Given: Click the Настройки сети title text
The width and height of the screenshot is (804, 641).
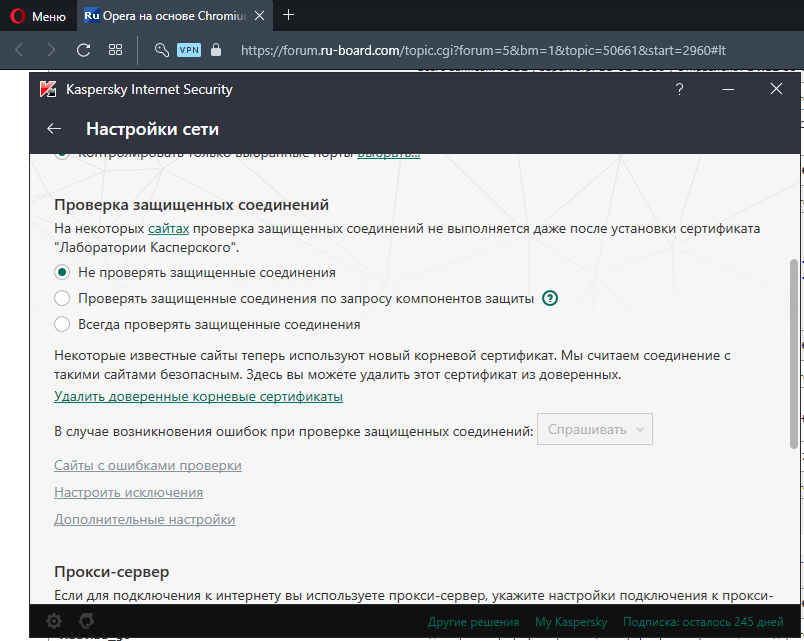Looking at the screenshot, I should 152,129.
